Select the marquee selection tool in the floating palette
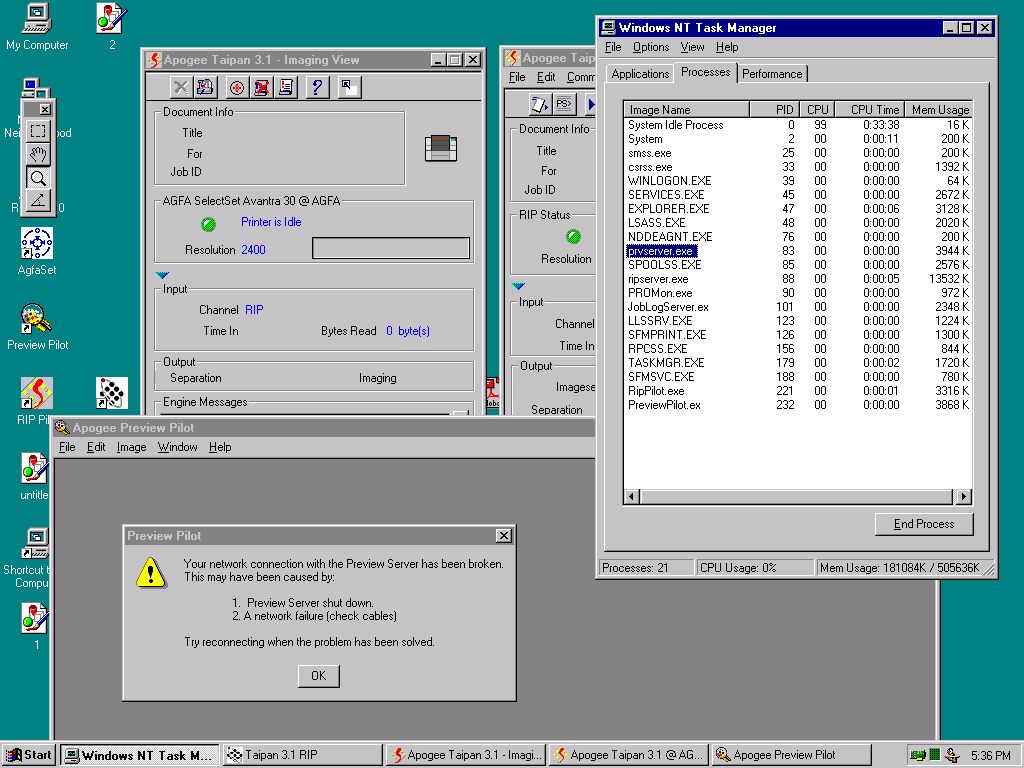Viewport: 1024px width, 768px height. [38, 131]
